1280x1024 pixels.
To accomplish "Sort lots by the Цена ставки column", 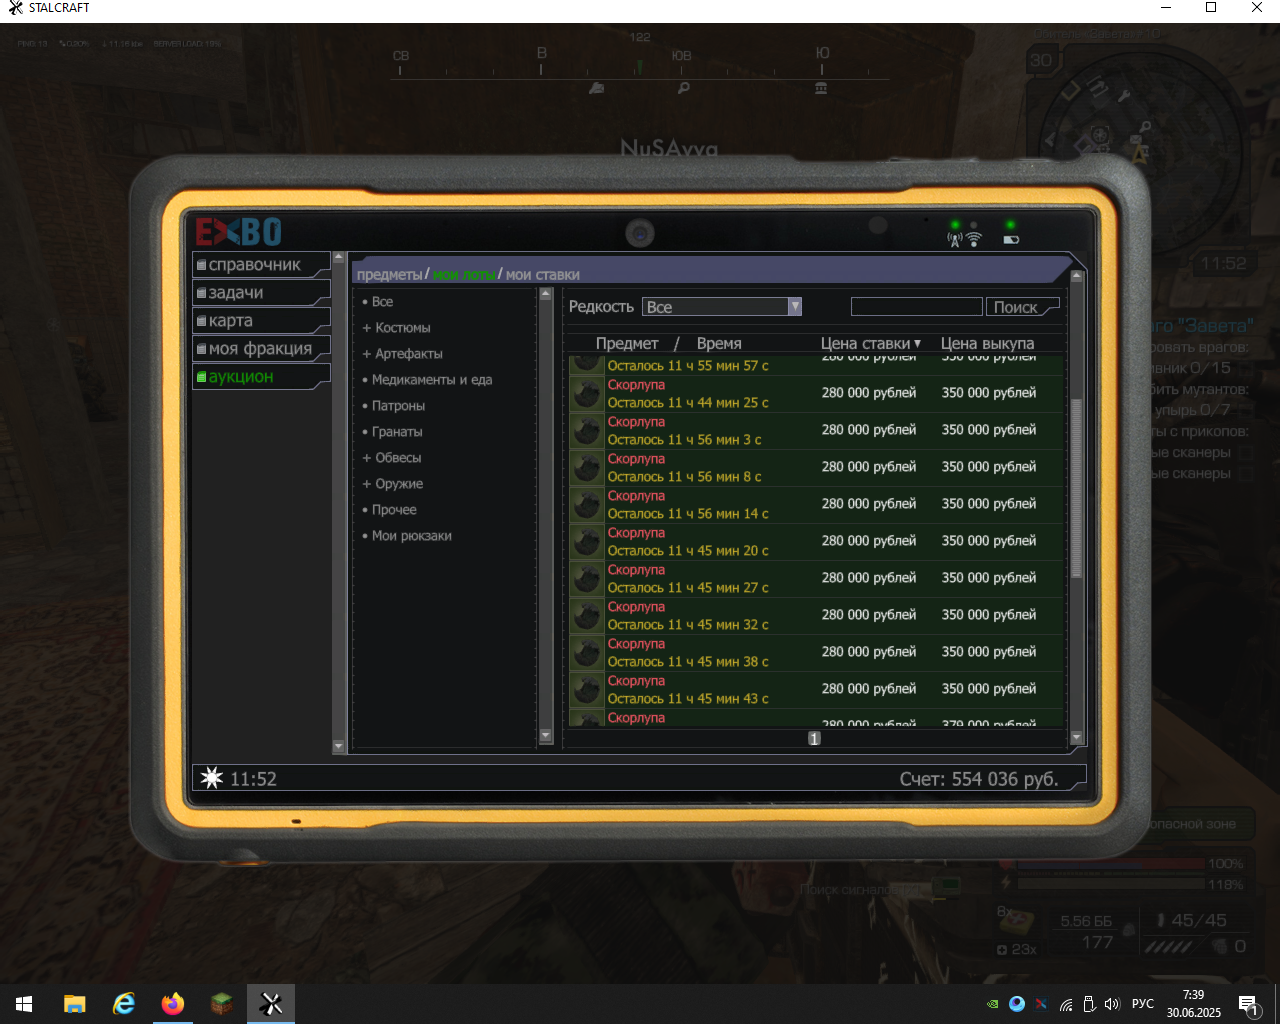I will tap(871, 343).
